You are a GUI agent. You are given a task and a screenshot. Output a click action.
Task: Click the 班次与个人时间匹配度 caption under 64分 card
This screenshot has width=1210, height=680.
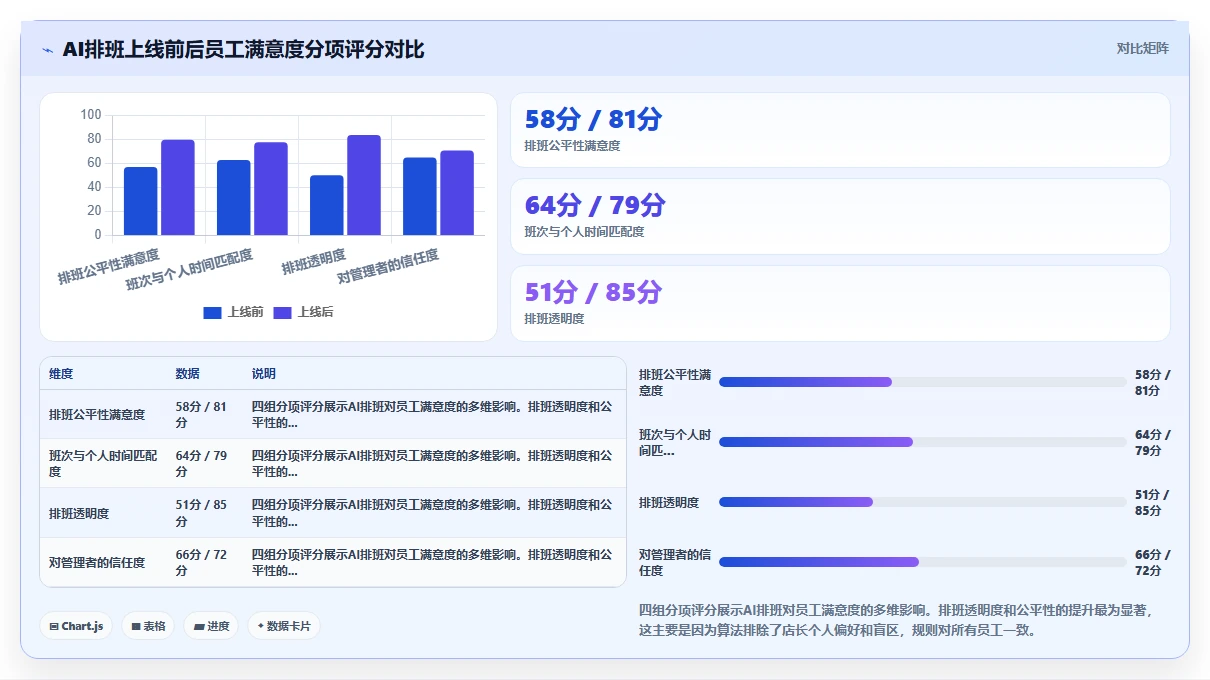pos(584,232)
